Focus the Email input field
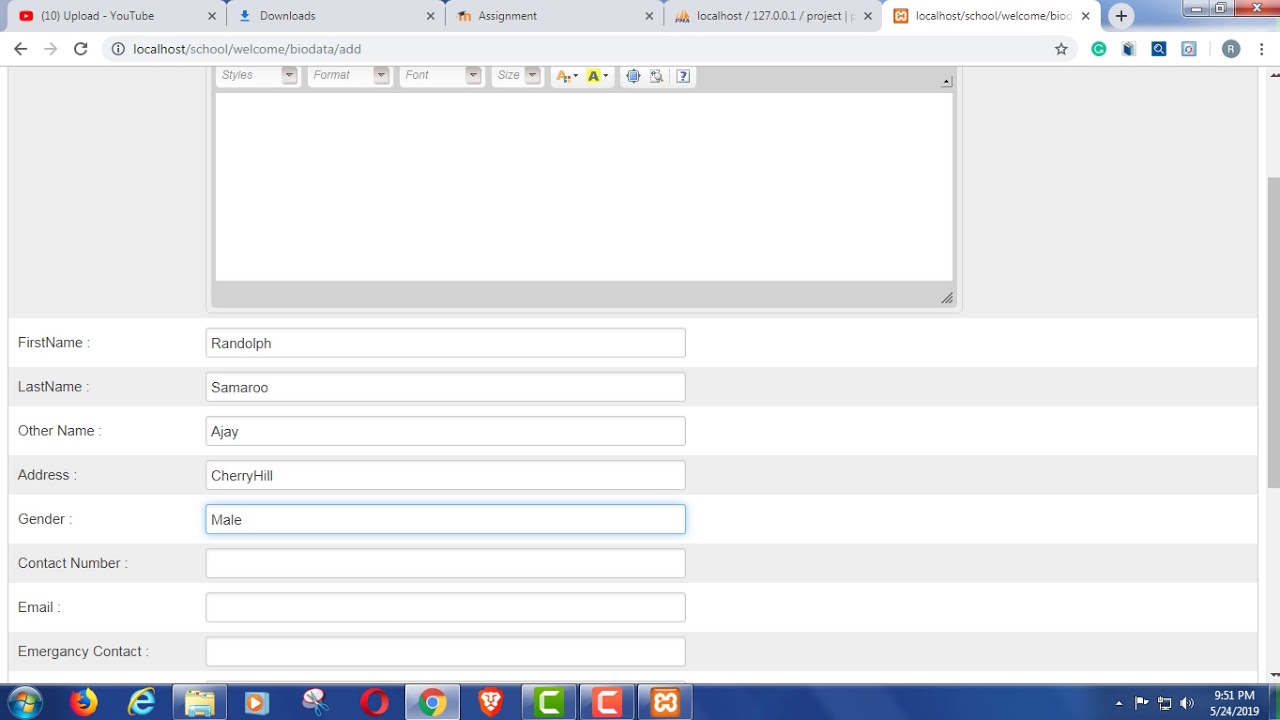This screenshot has width=1280, height=720. (446, 607)
